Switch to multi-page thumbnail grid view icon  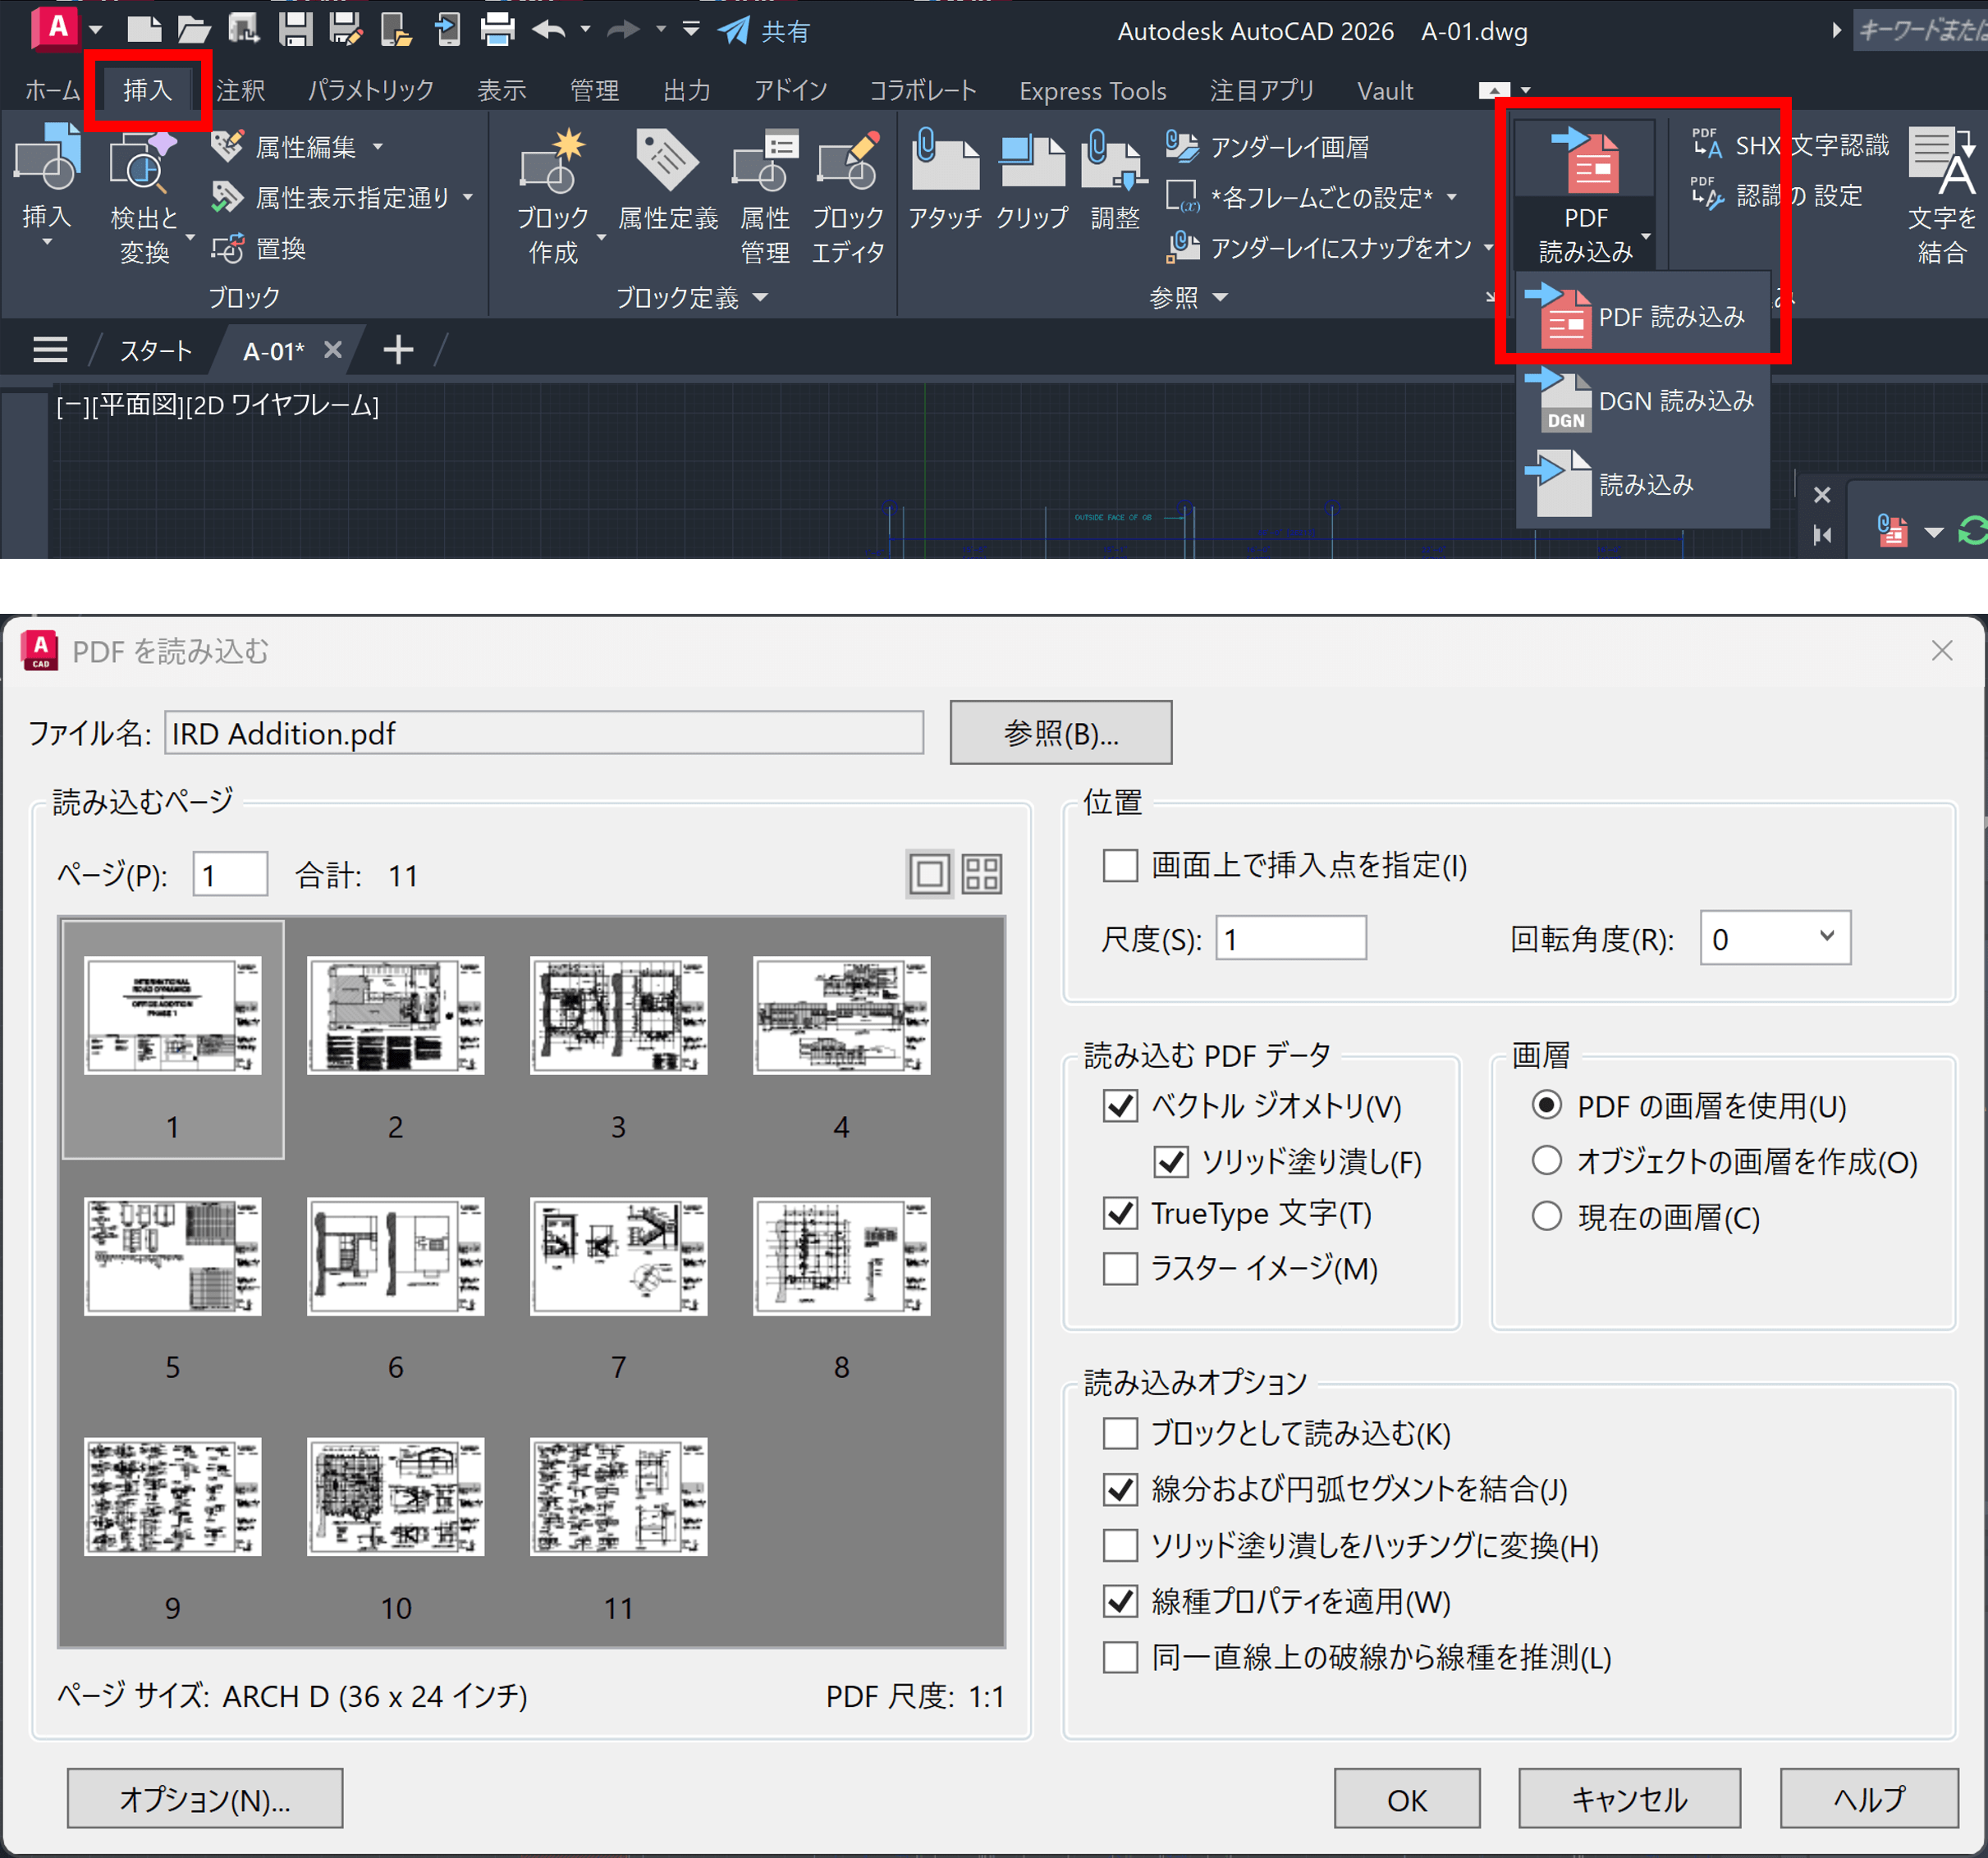981,874
